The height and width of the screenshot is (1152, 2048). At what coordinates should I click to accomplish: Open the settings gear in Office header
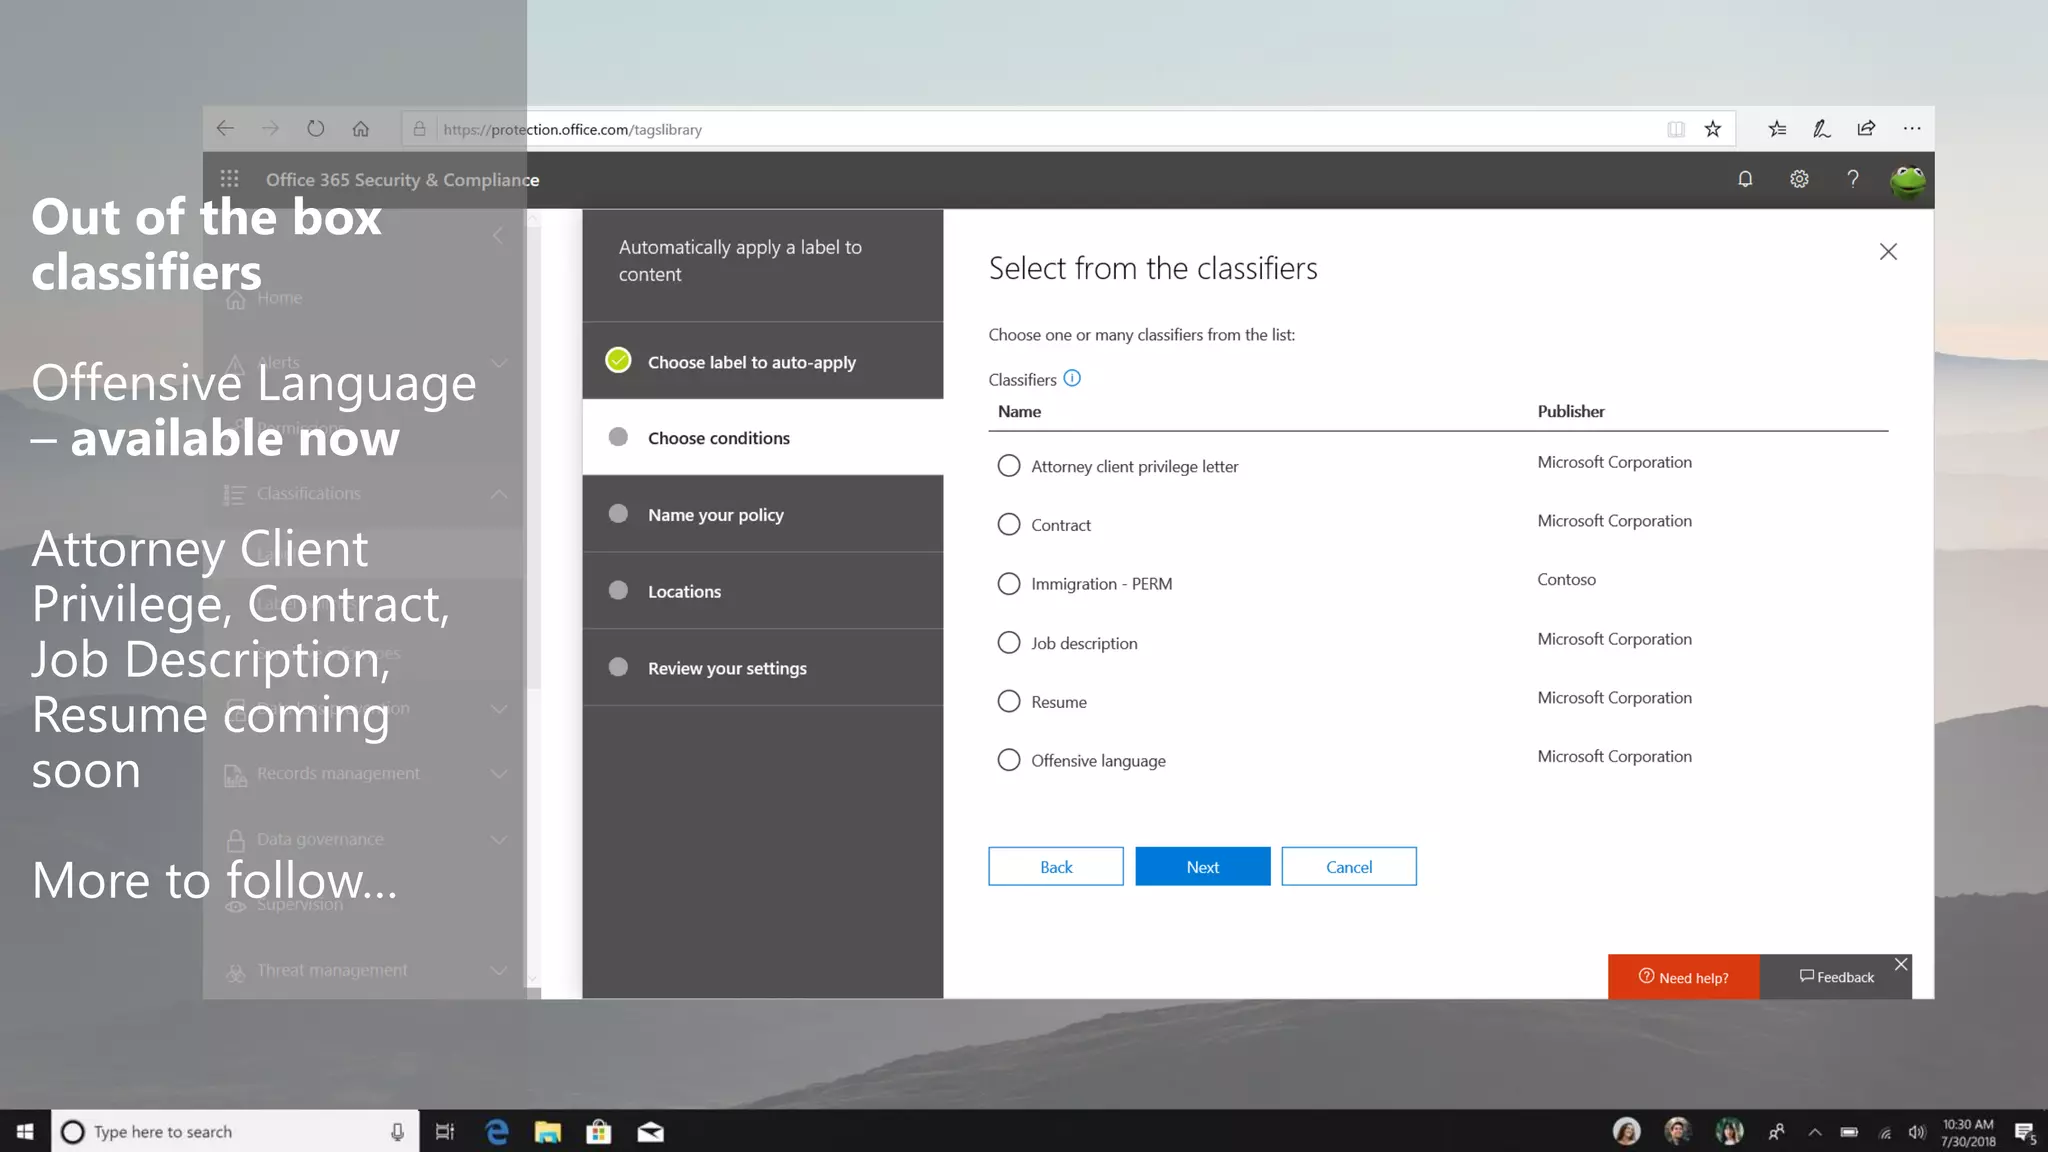1799,179
